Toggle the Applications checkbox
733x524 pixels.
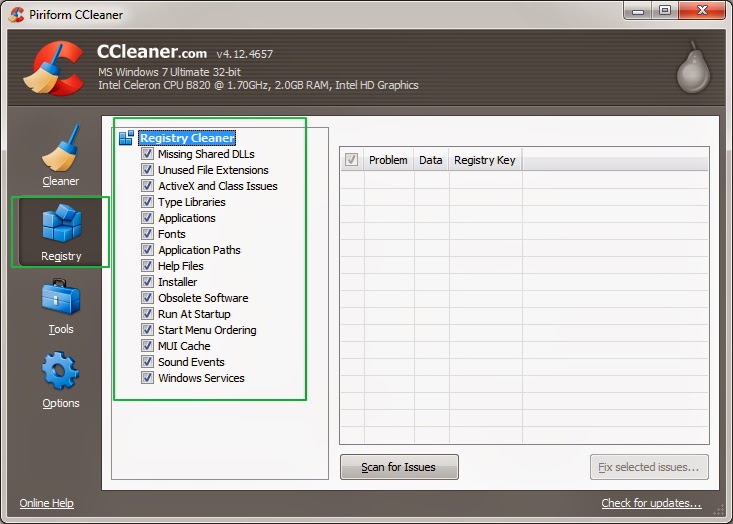tap(147, 218)
